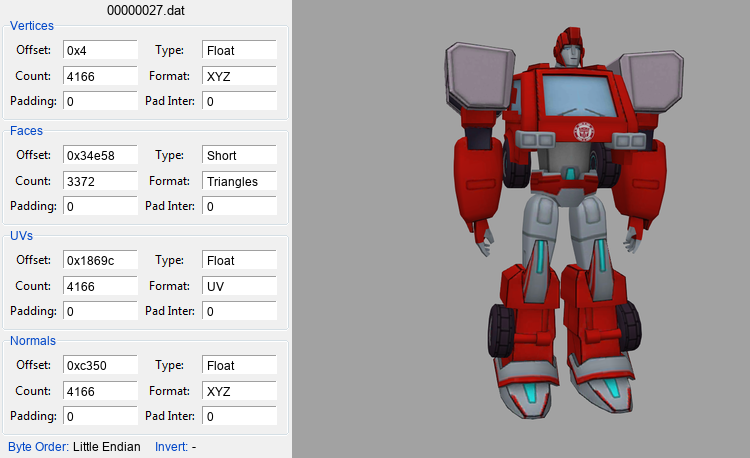The height and width of the screenshot is (458, 750).
Task: Click the red robot model in viewport
Action: pyautogui.click(x=564, y=223)
